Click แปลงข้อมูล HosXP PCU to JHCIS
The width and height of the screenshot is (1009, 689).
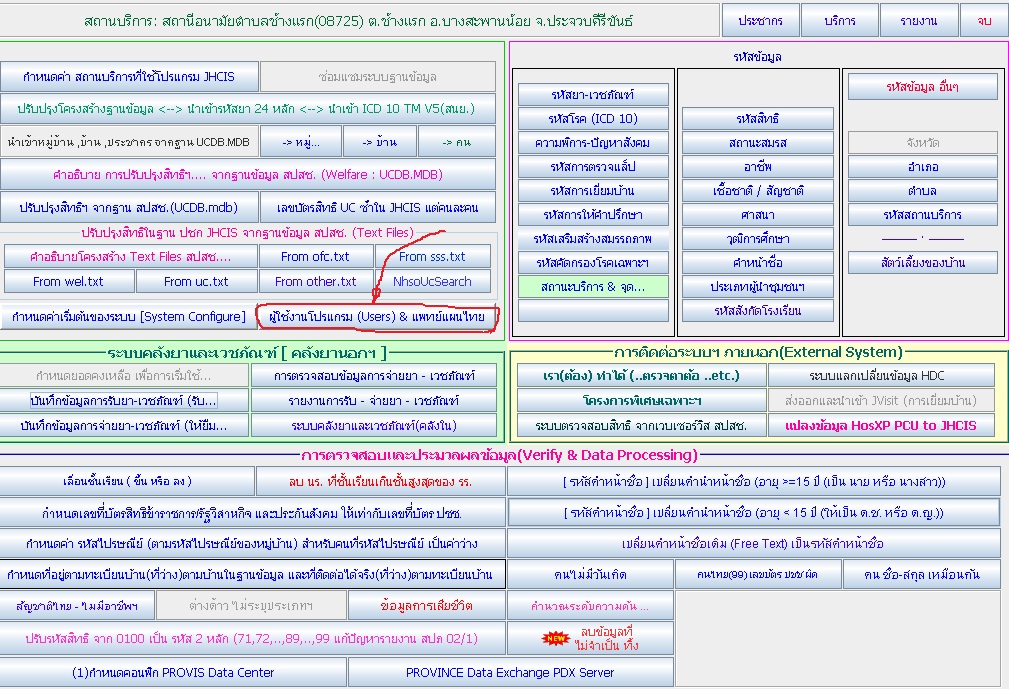click(x=881, y=425)
